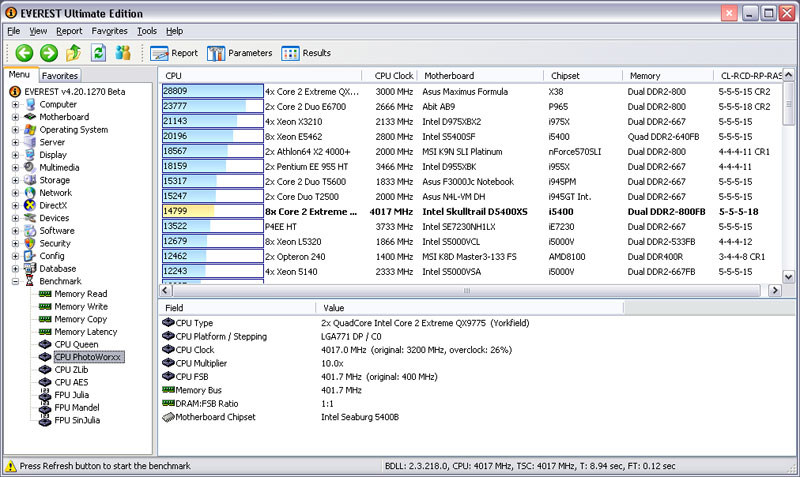Screen dimensions: 800x477
Task: Select Display icon in the tree
Action: (x=31, y=155)
